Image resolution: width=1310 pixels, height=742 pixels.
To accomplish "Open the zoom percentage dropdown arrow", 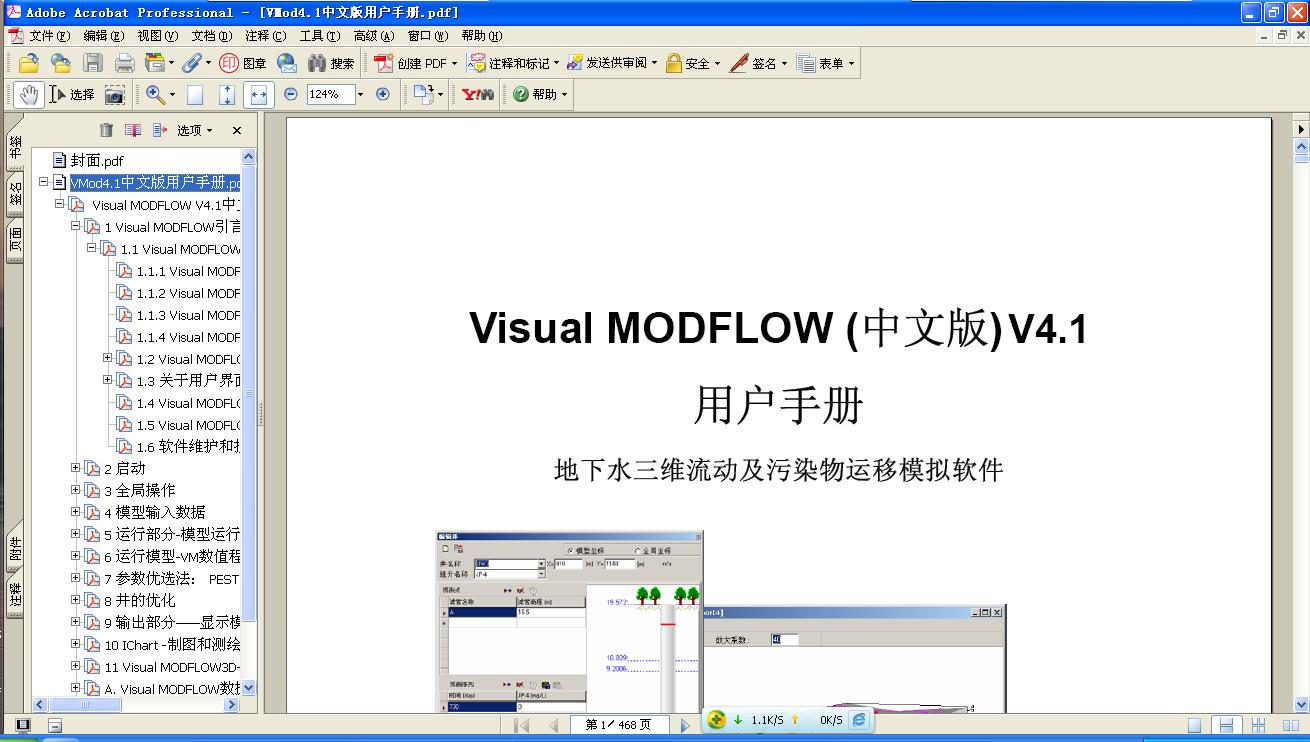I will 360,94.
